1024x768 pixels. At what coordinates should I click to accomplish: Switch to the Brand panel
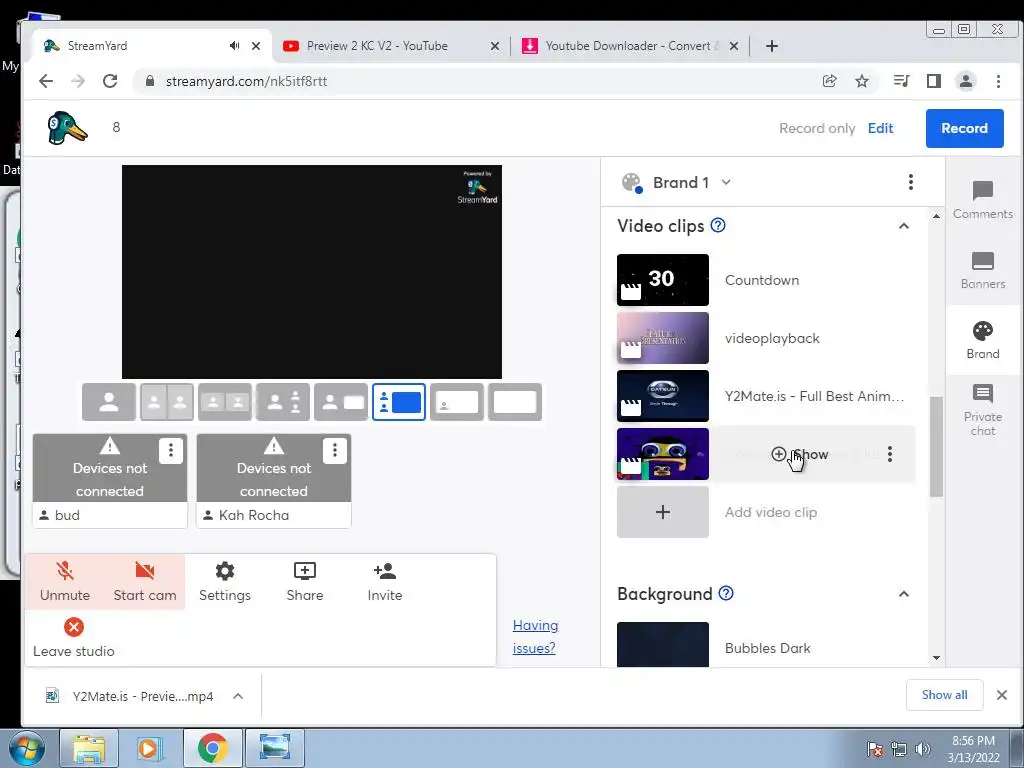coord(982,340)
